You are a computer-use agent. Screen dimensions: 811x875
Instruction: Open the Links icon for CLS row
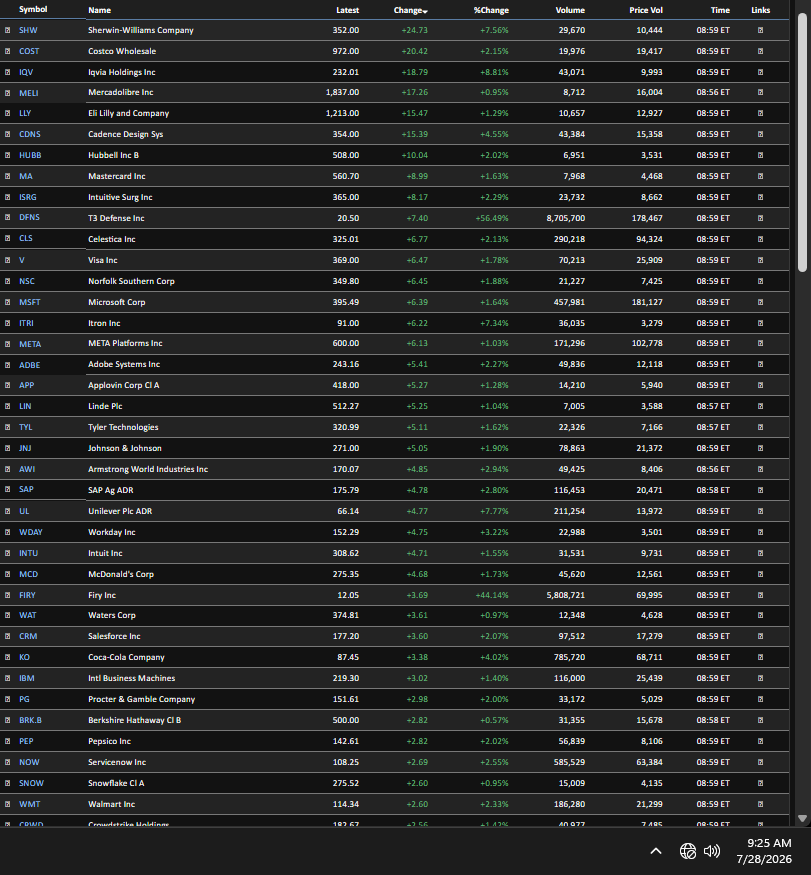pyautogui.click(x=760, y=239)
